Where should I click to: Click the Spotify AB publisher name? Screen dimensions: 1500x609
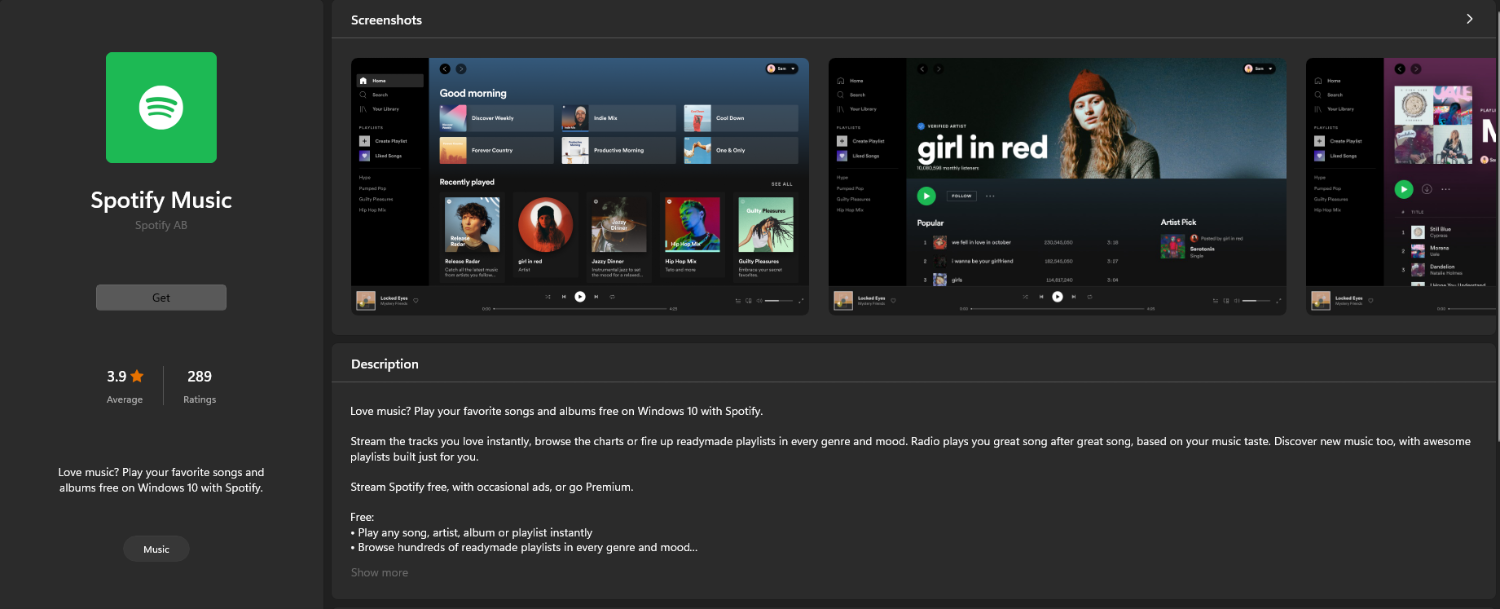(161, 226)
